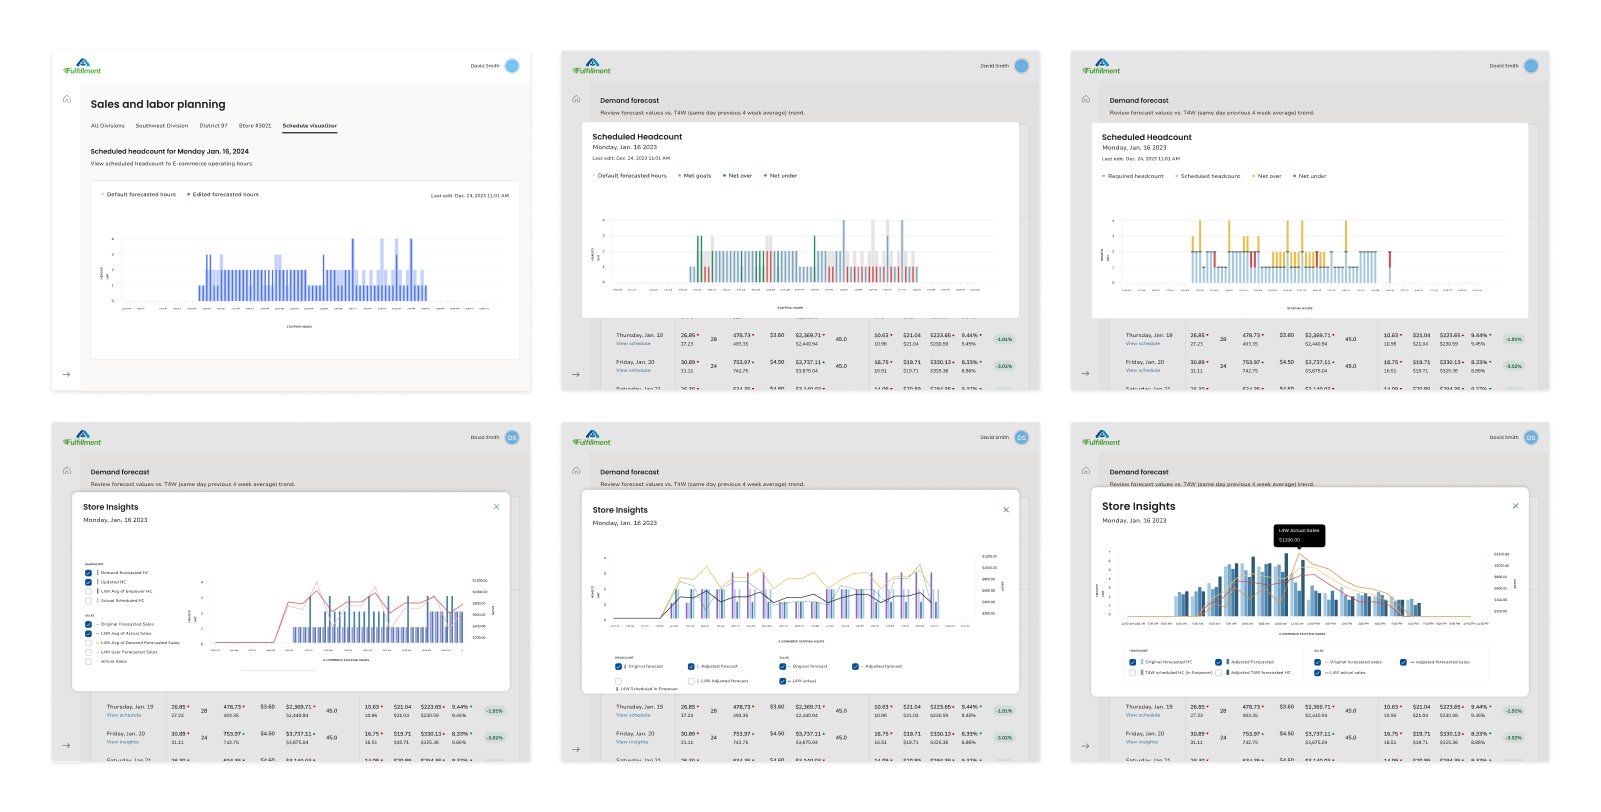1601x812 pixels.
Task: Open Thursday View schedule link in top-middle screen
Action: [633, 343]
